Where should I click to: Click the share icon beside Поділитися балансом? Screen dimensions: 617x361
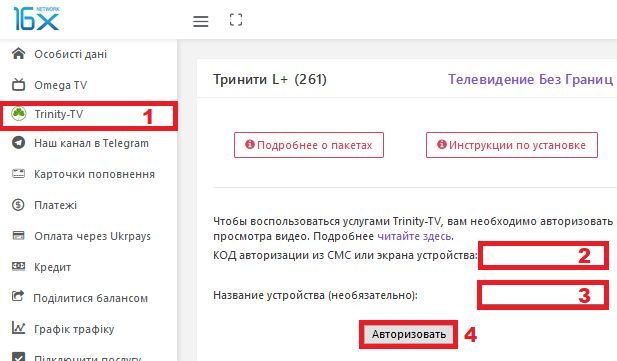[x=18, y=296]
